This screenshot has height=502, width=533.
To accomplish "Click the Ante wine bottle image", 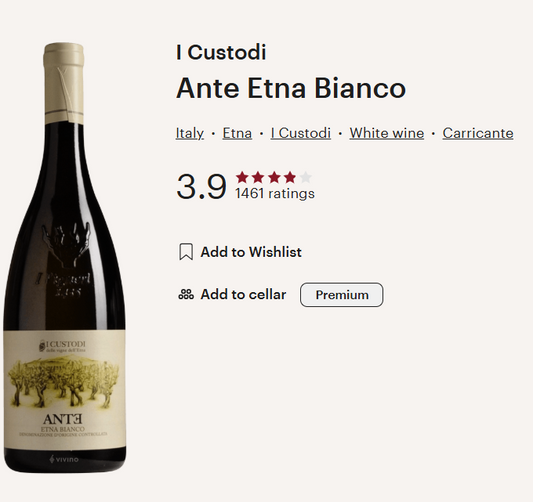I will point(64,257).
